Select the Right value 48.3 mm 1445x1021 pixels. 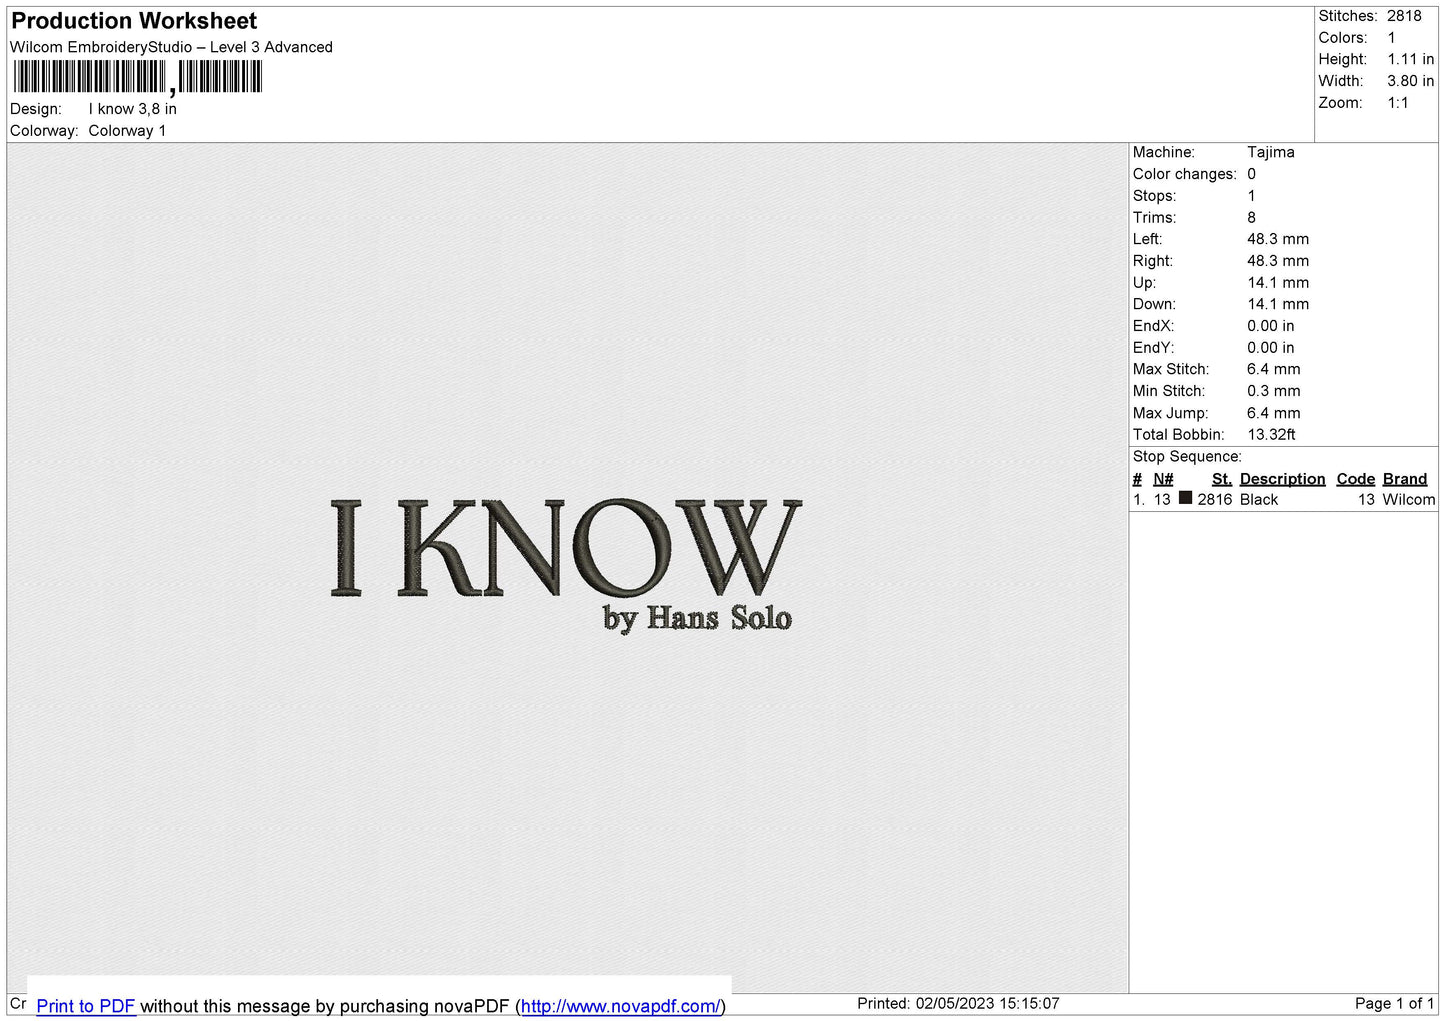(1278, 261)
